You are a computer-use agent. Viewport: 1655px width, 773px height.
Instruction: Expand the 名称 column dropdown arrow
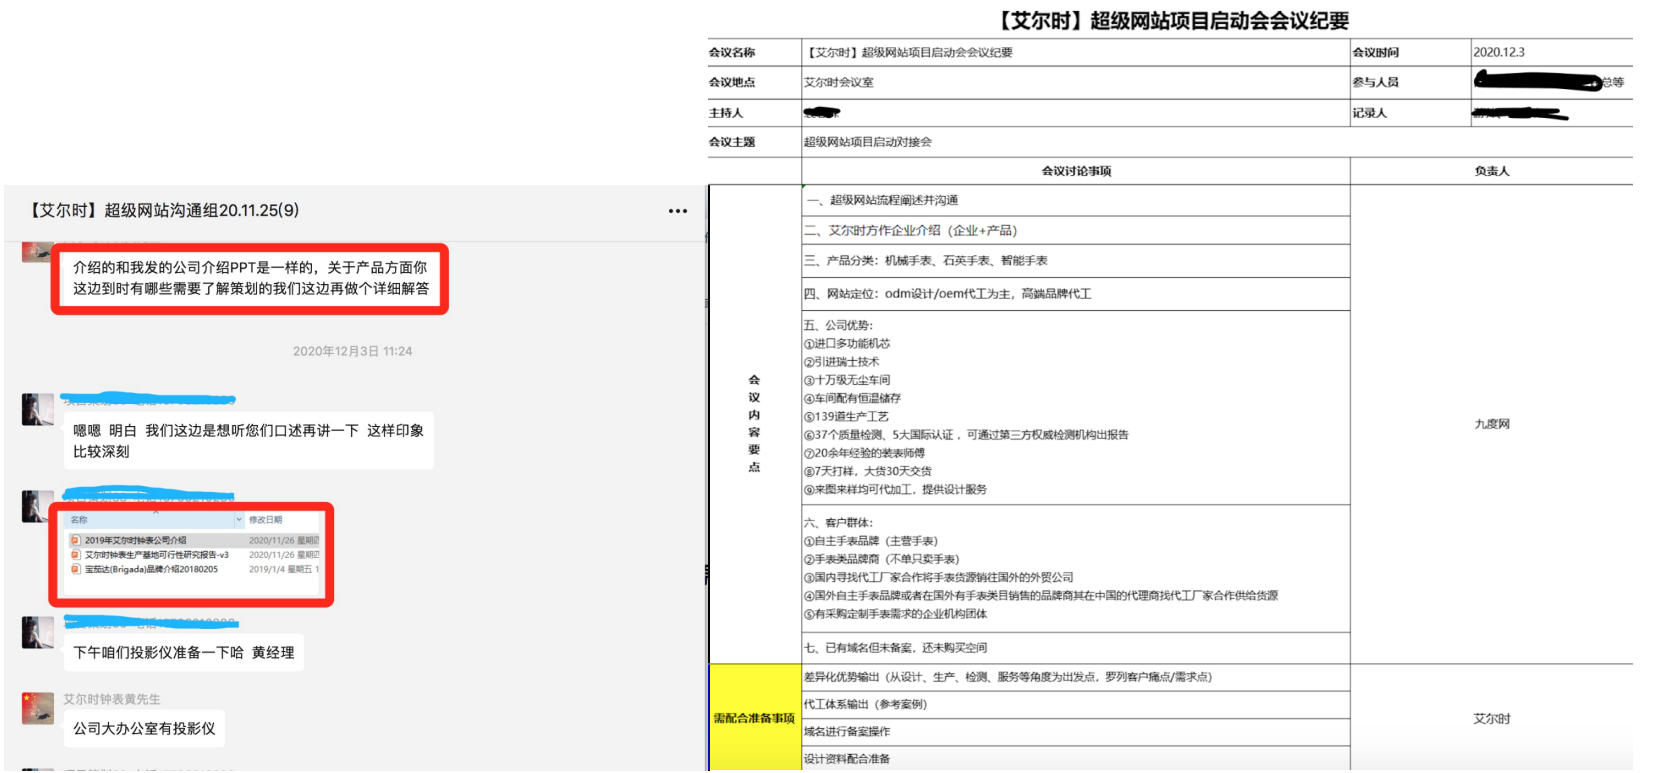click(239, 520)
